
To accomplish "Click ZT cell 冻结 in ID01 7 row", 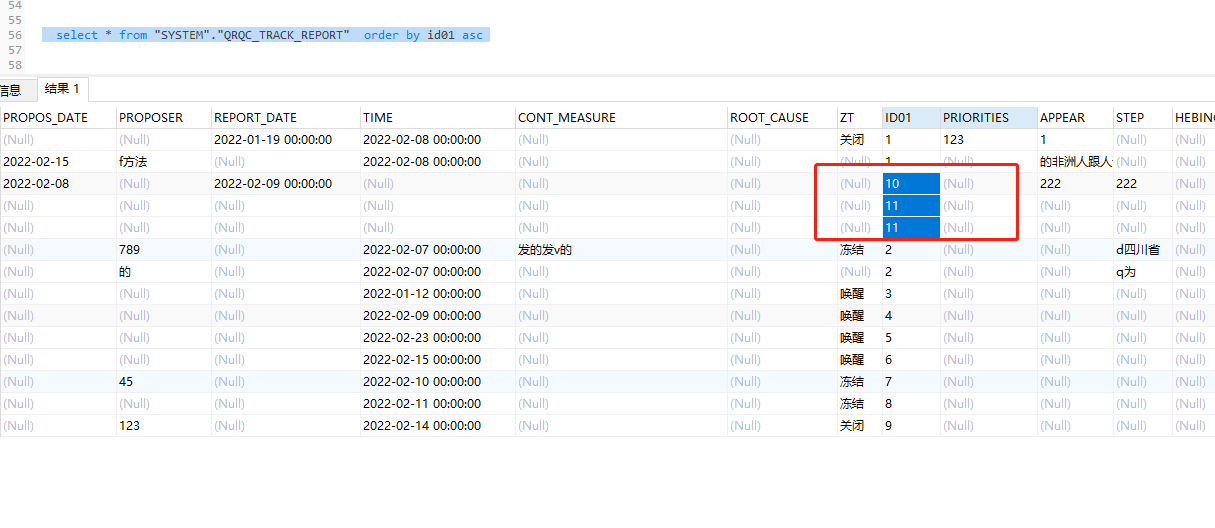I will point(859,381).
